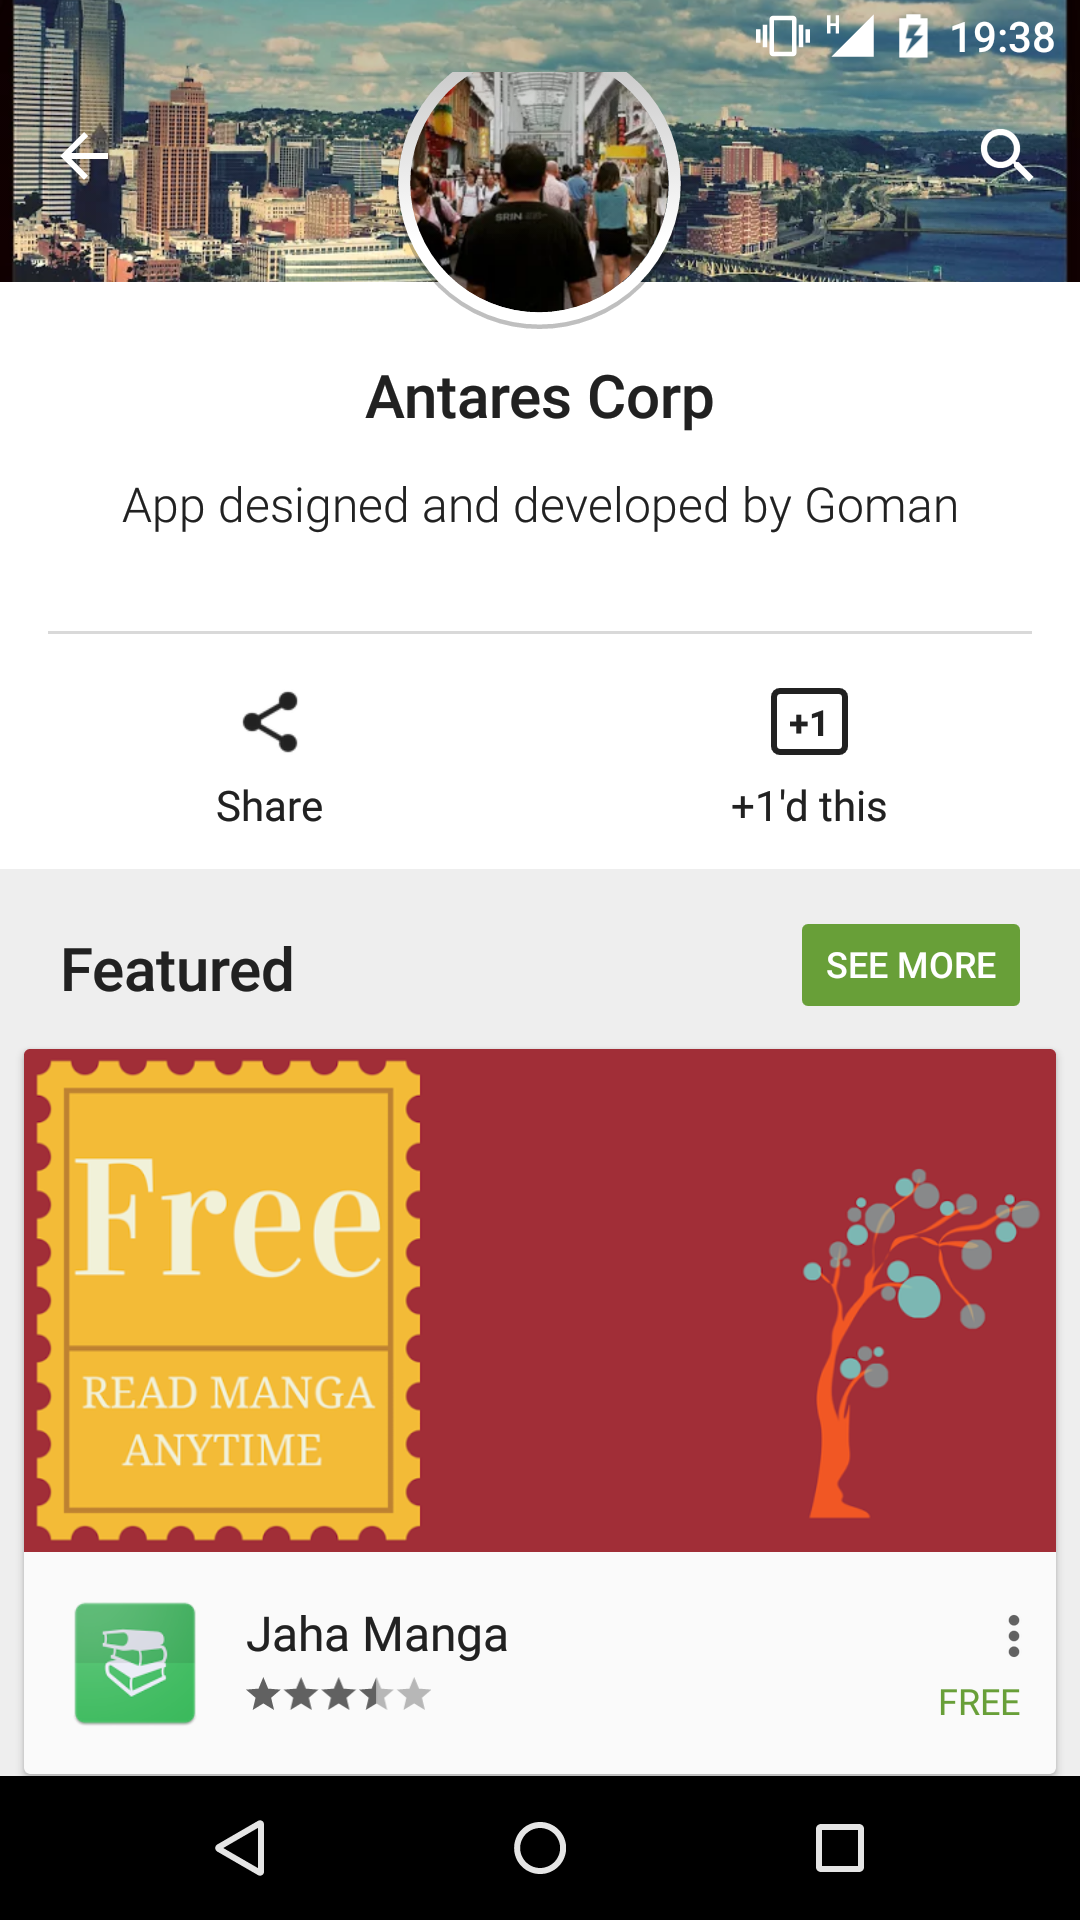1080x1920 pixels.
Task: Tap the +1'd this label
Action: click(809, 806)
